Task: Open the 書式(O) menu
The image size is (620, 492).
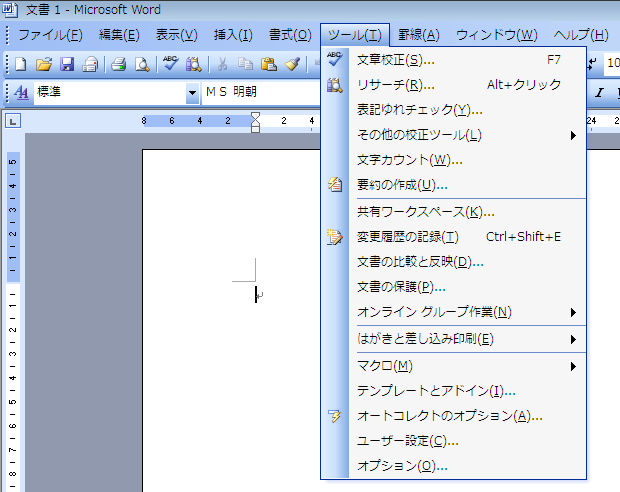Action: (x=290, y=35)
